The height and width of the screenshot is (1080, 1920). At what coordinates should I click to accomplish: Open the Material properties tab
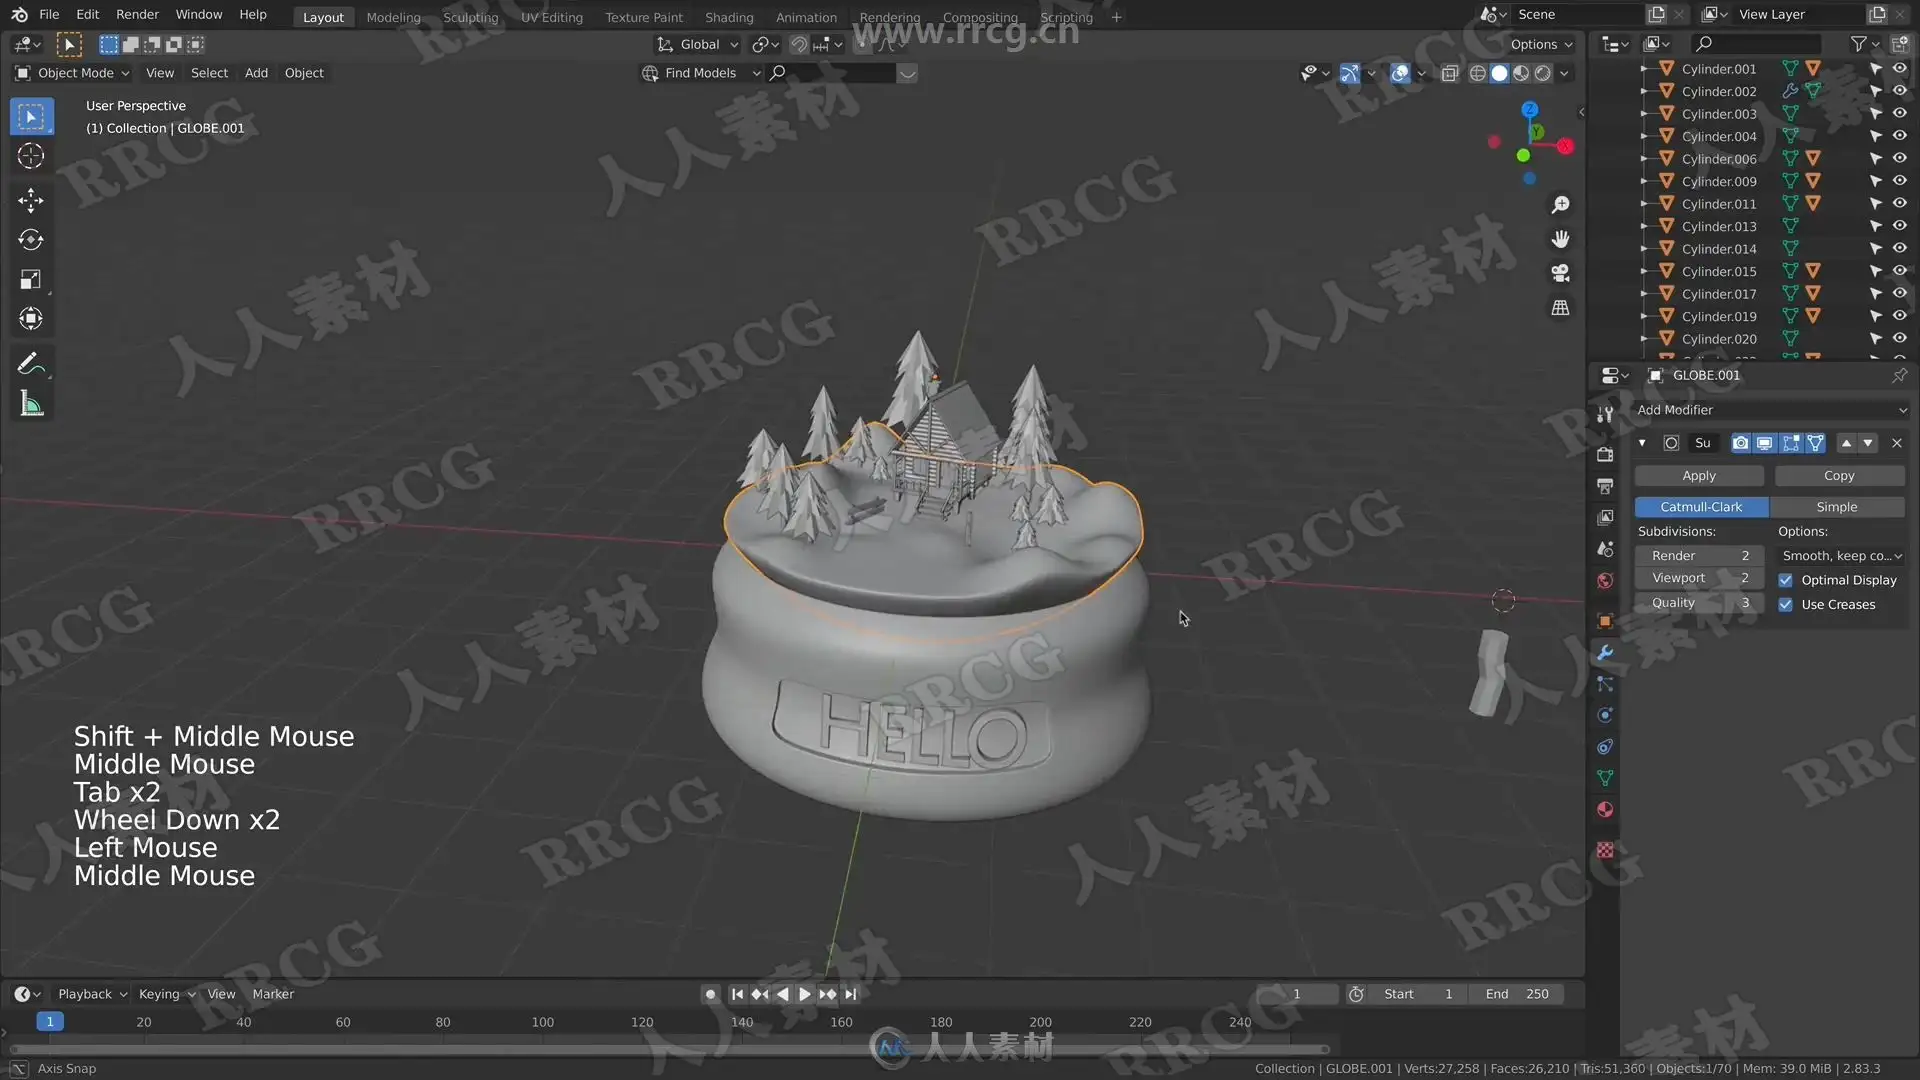pos(1605,810)
